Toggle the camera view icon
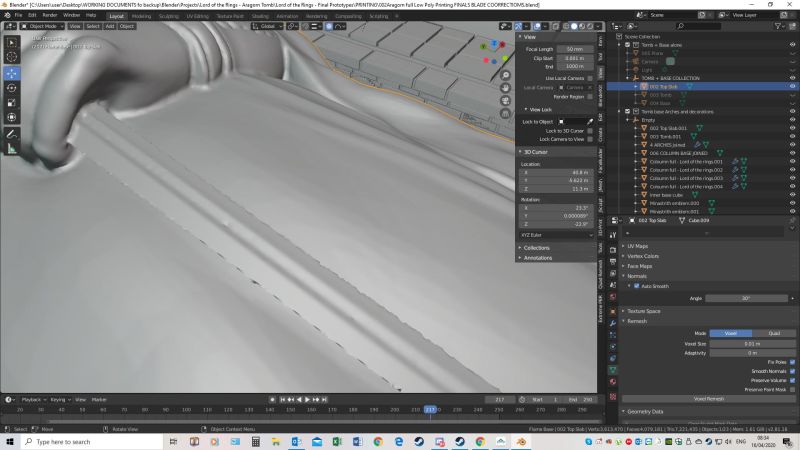Viewport: 800px width, 450px height. click(x=505, y=101)
